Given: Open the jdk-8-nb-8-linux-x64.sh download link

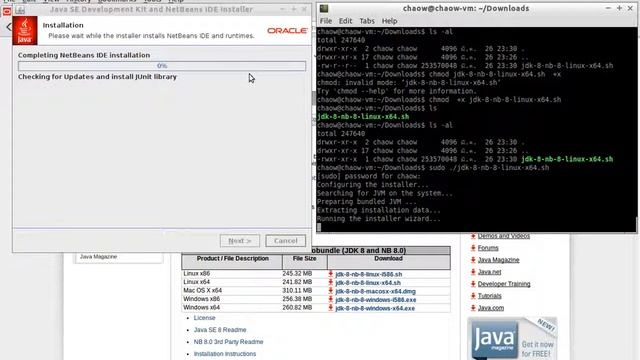Looking at the screenshot, I should pos(368,283).
